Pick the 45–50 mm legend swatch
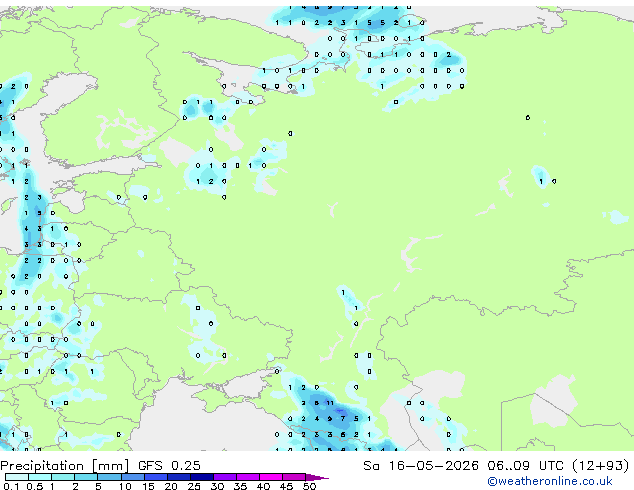634x490 pixels. tap(294, 477)
